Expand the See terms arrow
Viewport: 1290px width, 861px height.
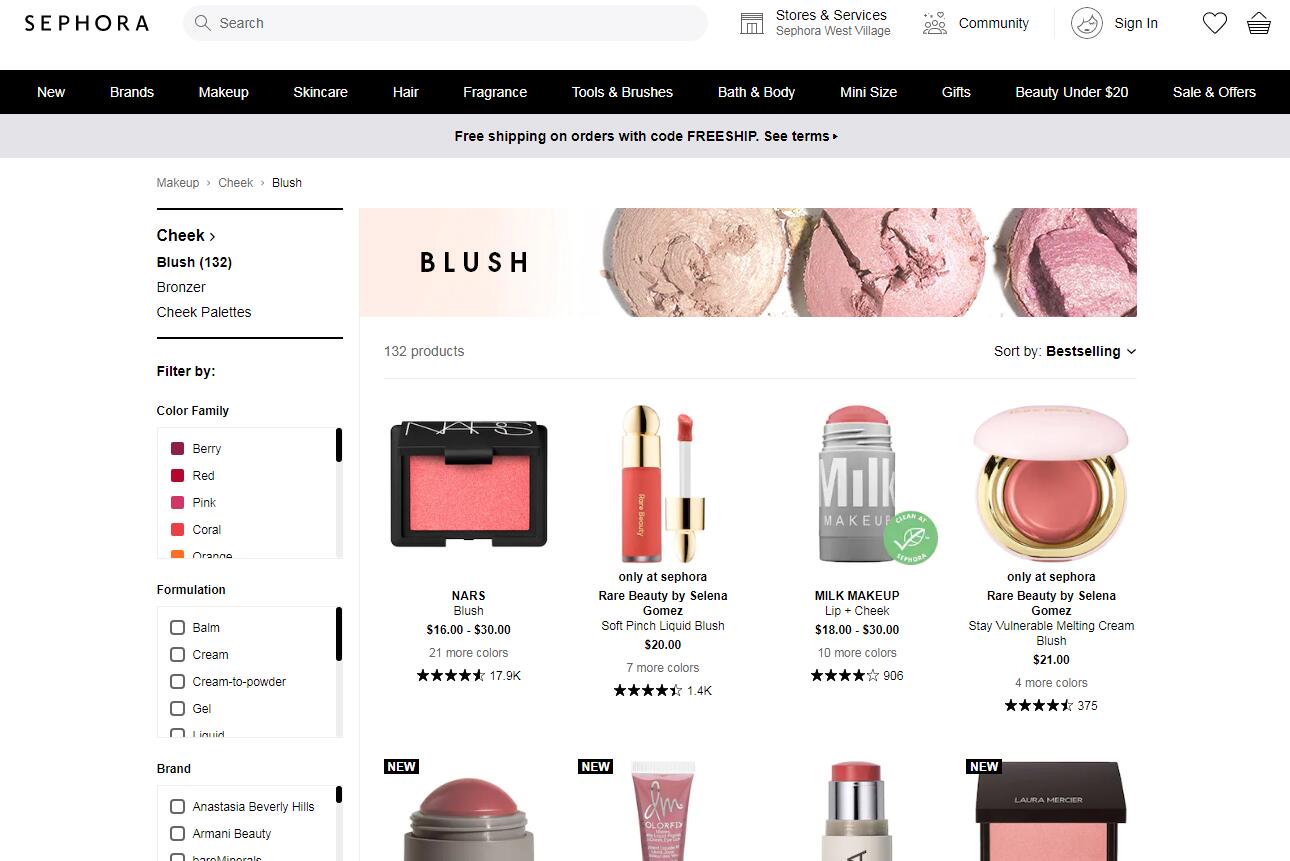(835, 136)
